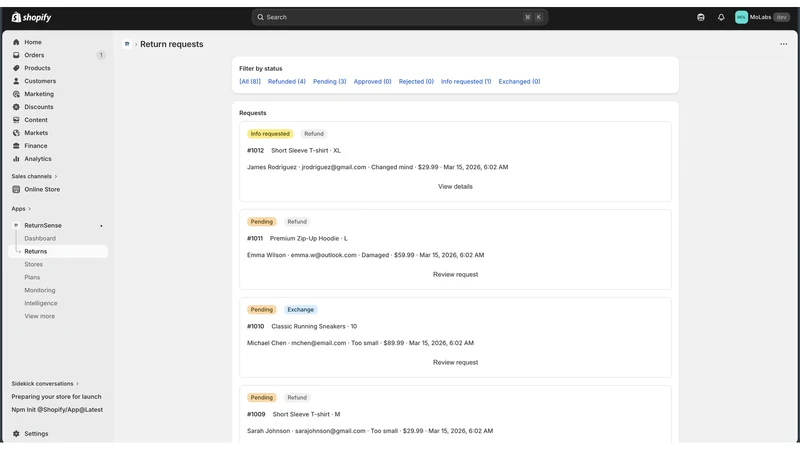Open Preparing your store for launch conversation
This screenshot has width=800, height=450.
click(57, 397)
